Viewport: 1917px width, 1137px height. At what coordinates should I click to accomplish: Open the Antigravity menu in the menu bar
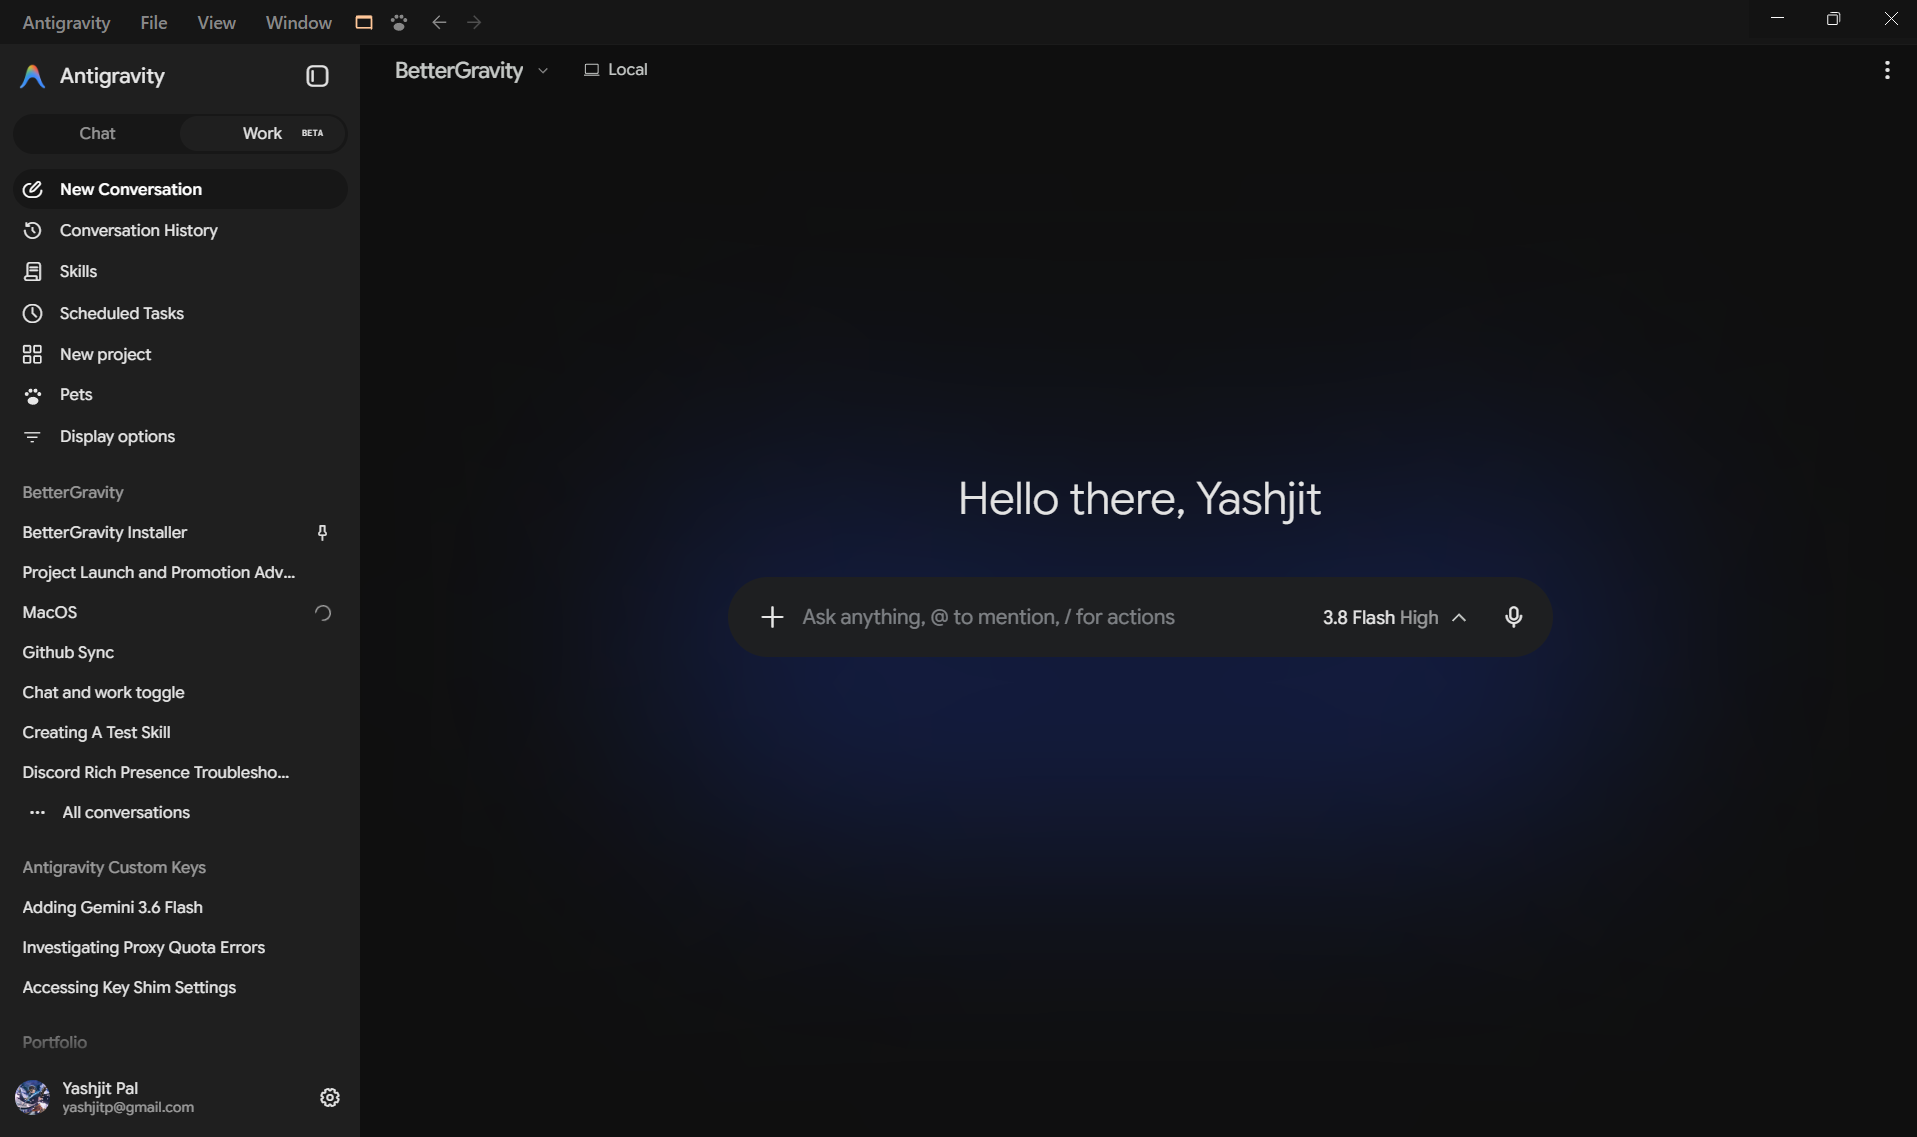[66, 22]
